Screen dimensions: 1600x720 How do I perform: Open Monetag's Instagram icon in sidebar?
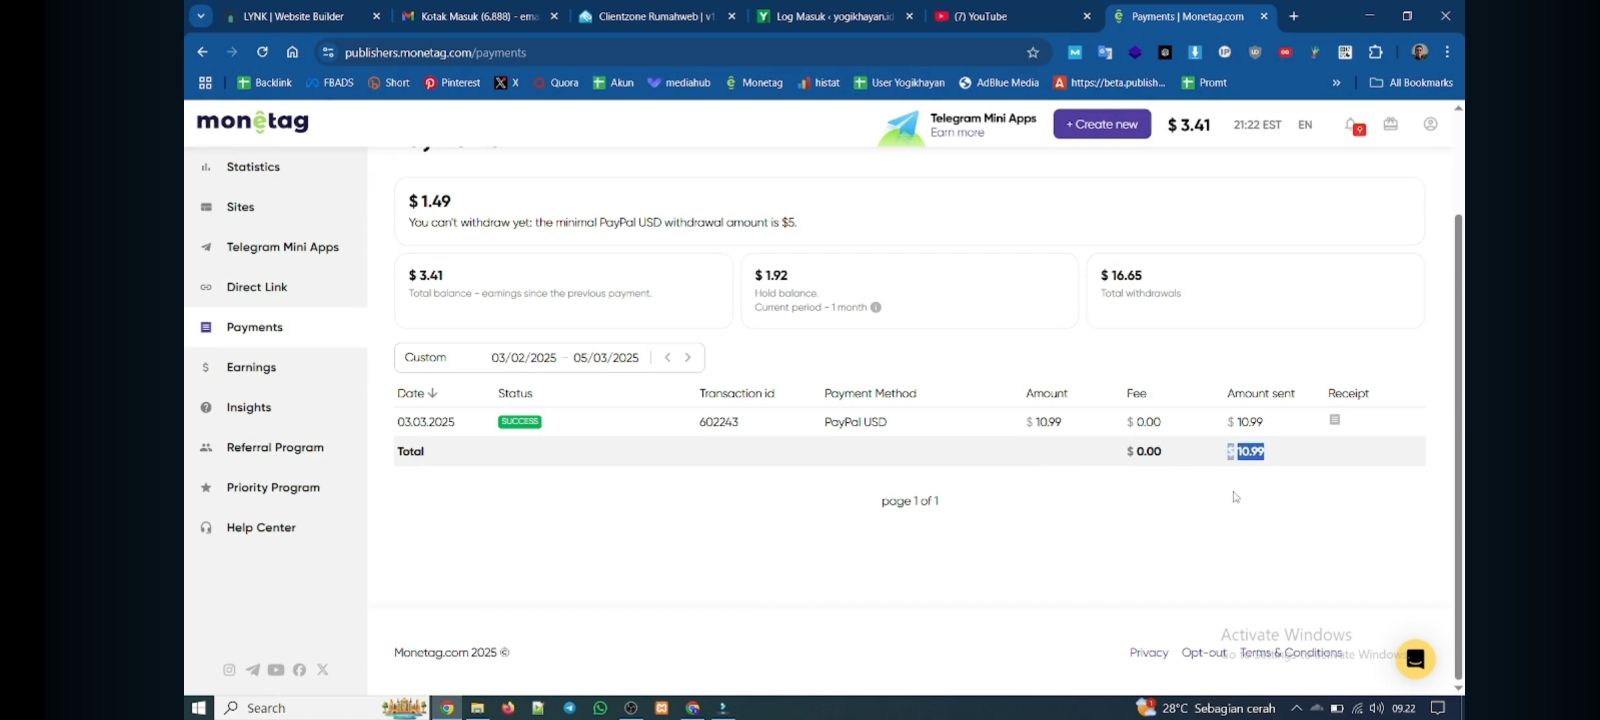tap(229, 670)
